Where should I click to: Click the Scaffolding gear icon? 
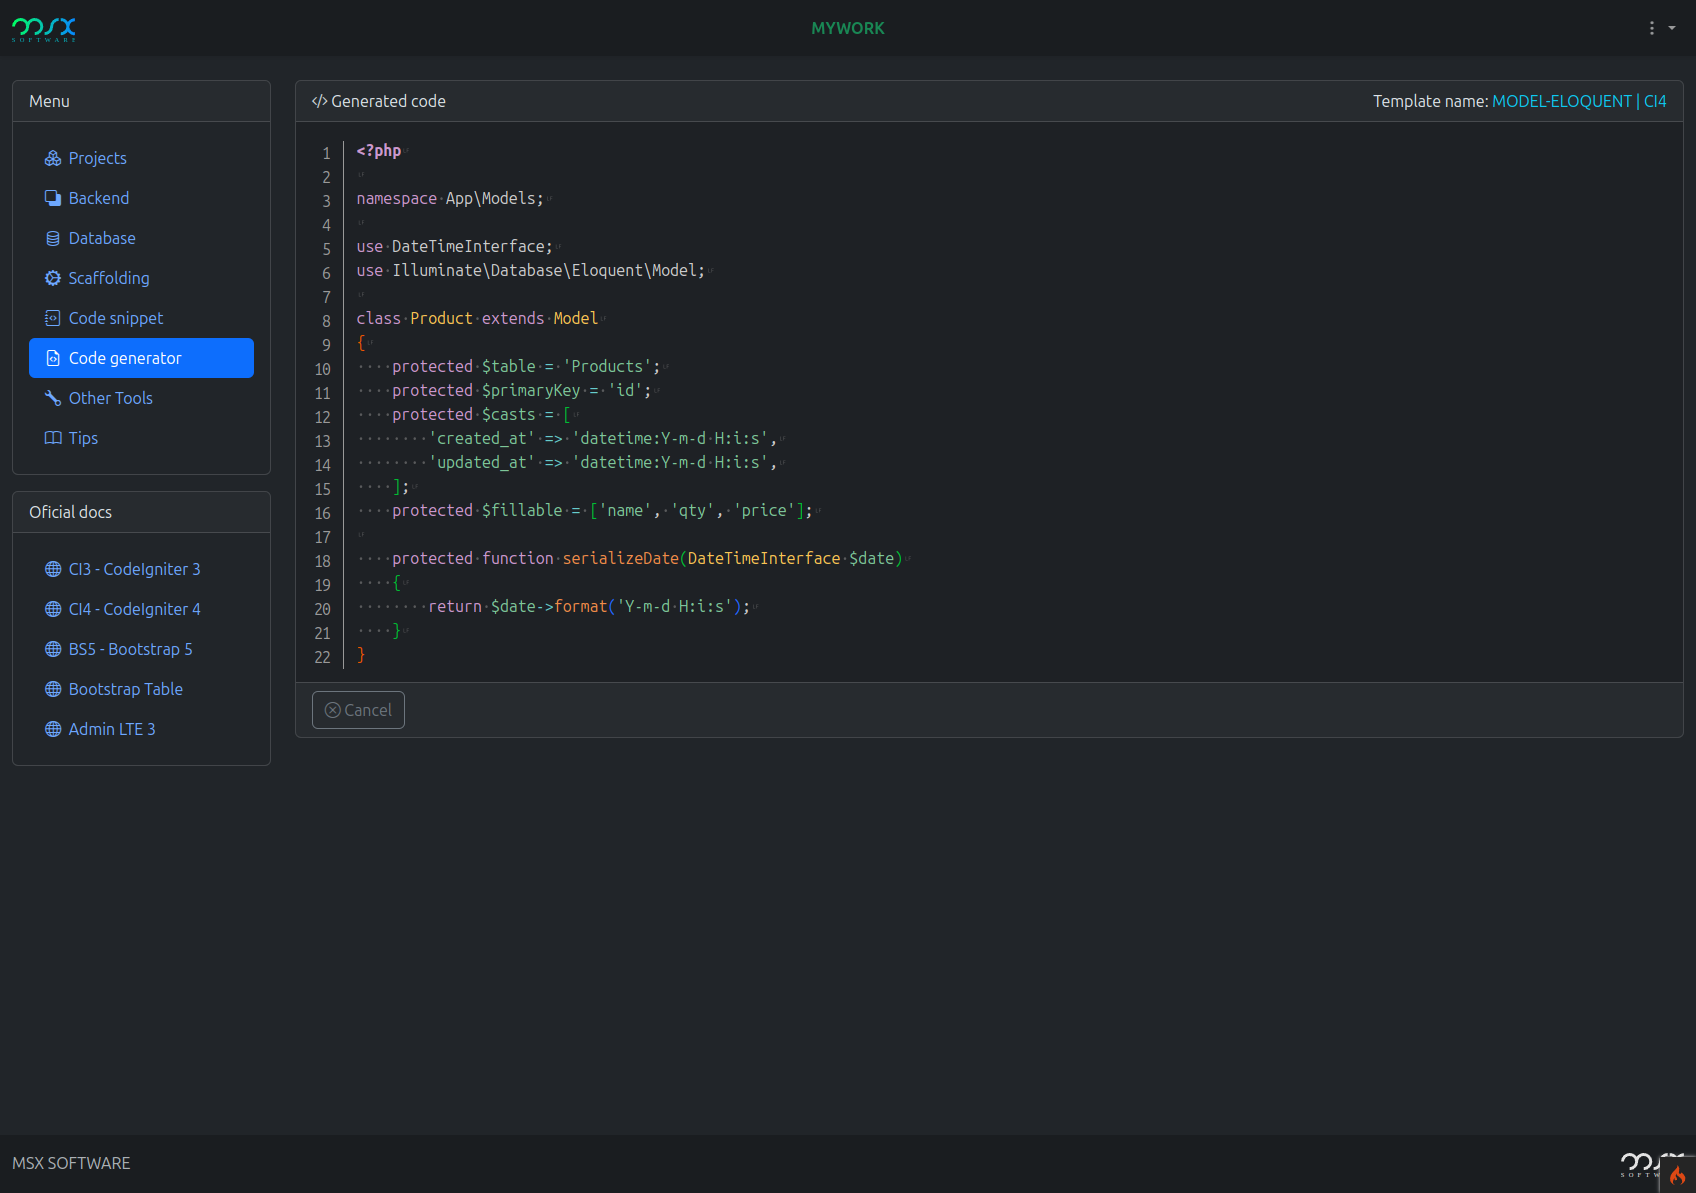[x=53, y=278]
